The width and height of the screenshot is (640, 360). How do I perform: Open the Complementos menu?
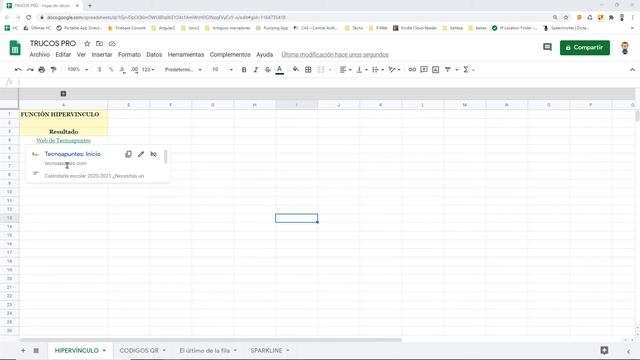click(230, 54)
